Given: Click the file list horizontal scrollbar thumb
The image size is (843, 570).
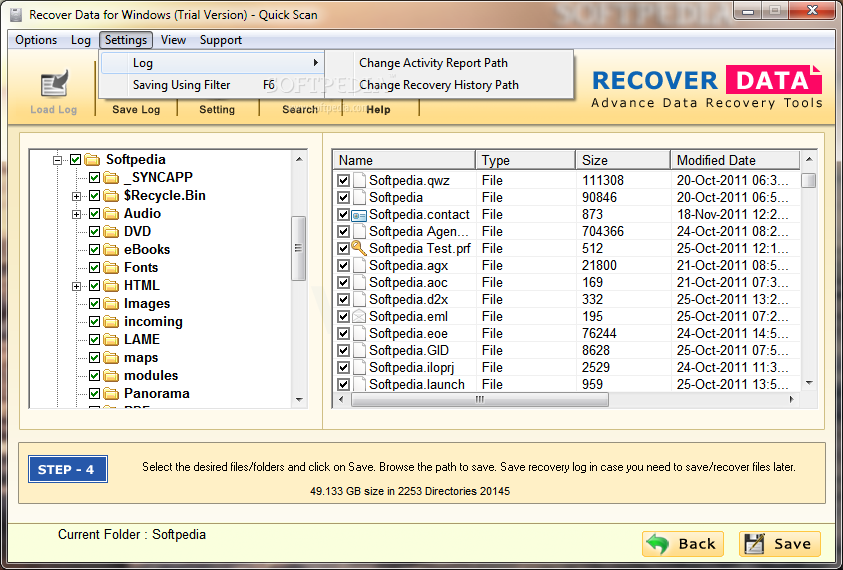Looking at the screenshot, I should [x=480, y=400].
